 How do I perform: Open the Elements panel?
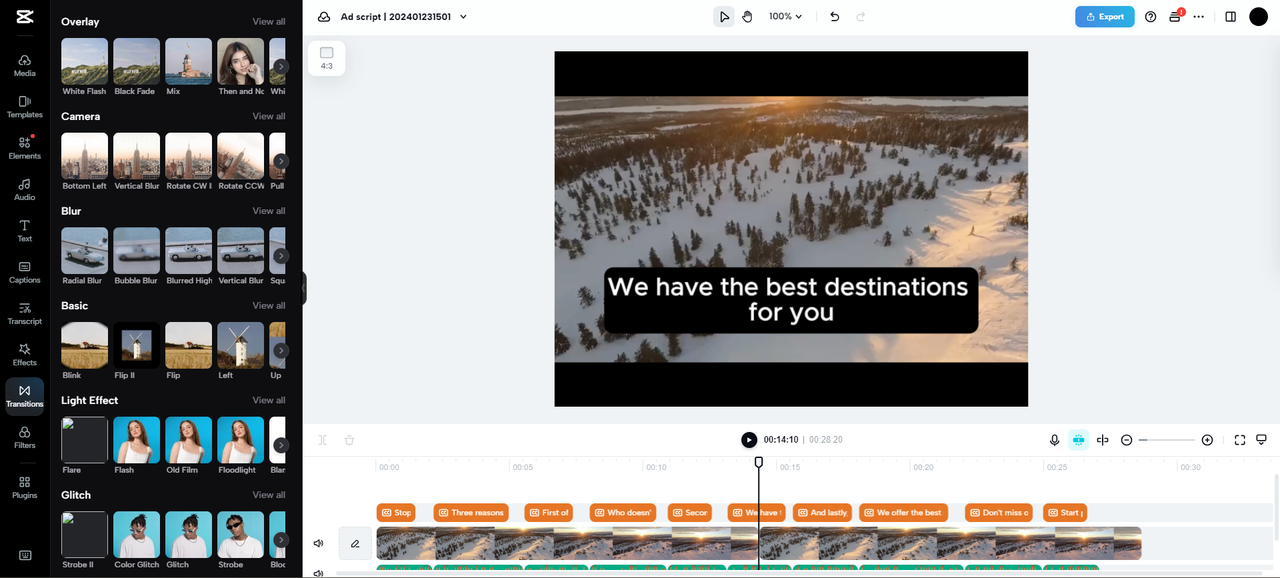point(25,148)
